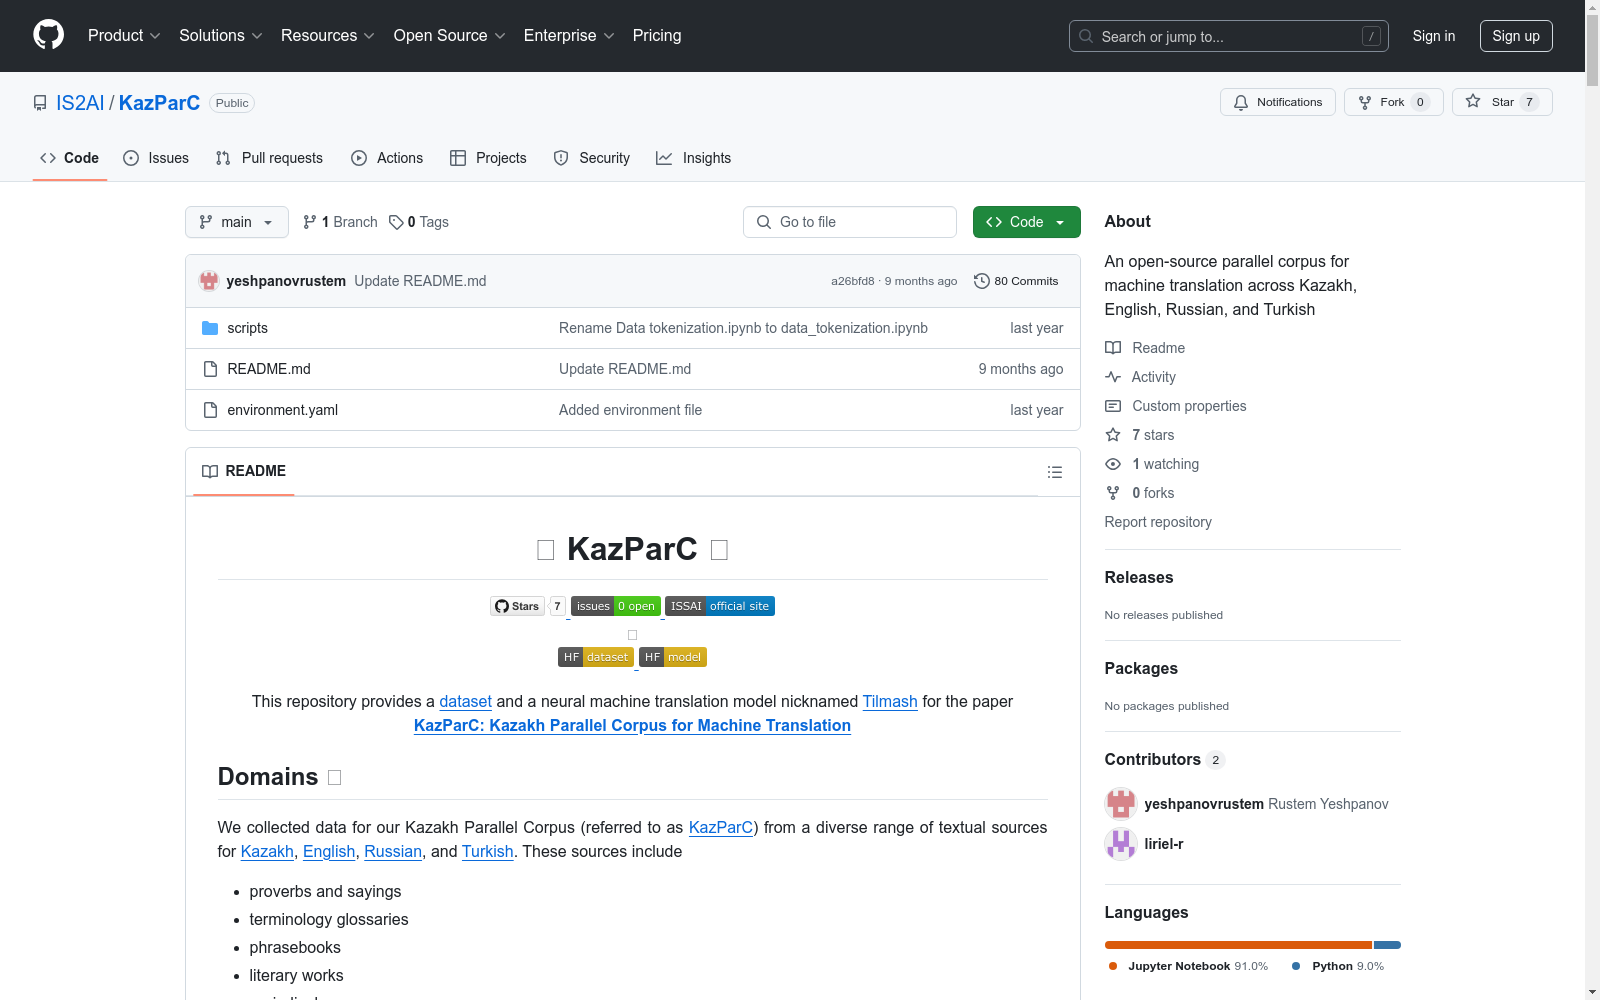Open the Pricing page link
The height and width of the screenshot is (1000, 1600).
(657, 36)
